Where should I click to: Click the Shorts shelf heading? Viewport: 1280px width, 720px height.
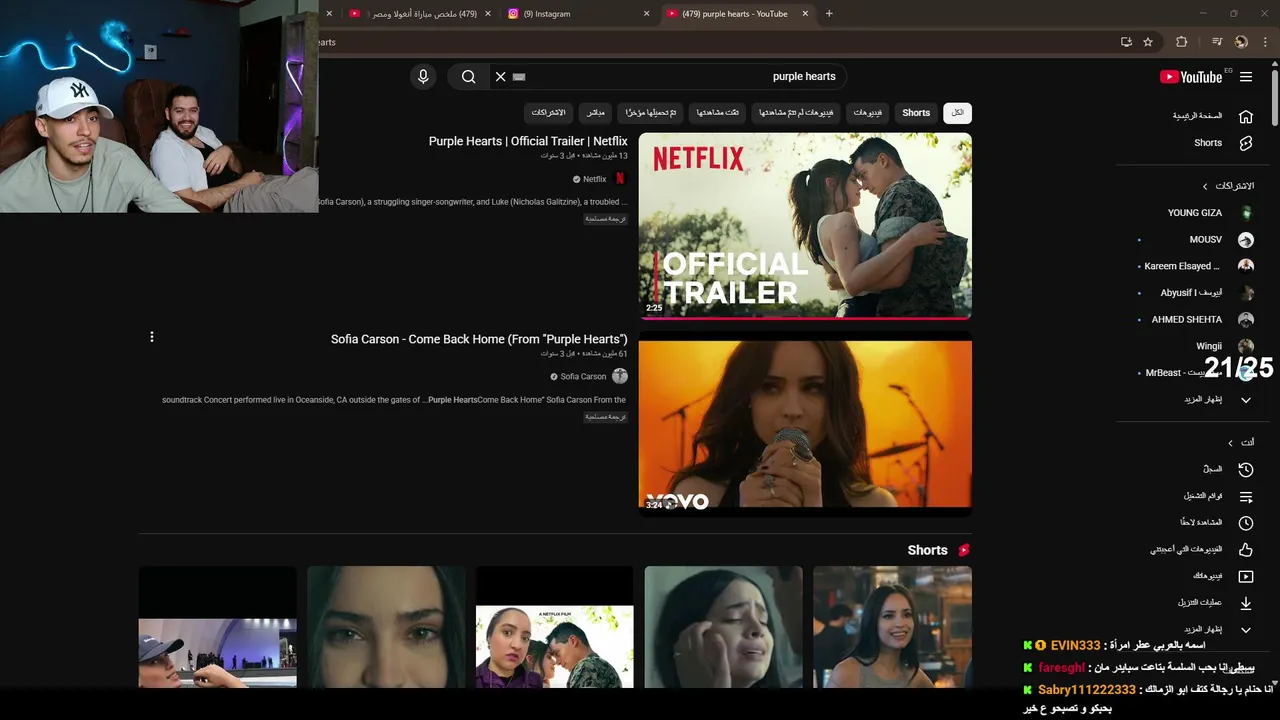[x=927, y=550]
